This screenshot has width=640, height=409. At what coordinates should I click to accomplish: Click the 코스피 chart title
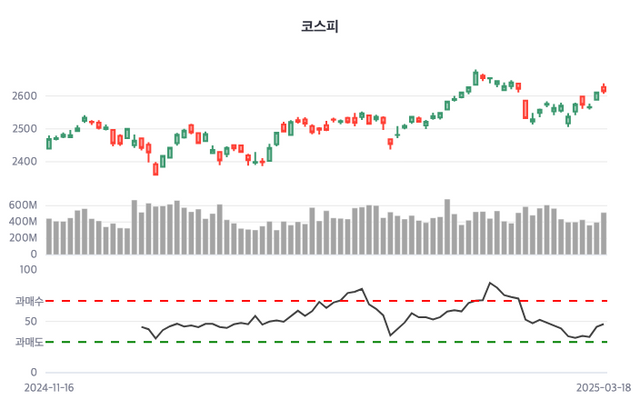pos(320,26)
